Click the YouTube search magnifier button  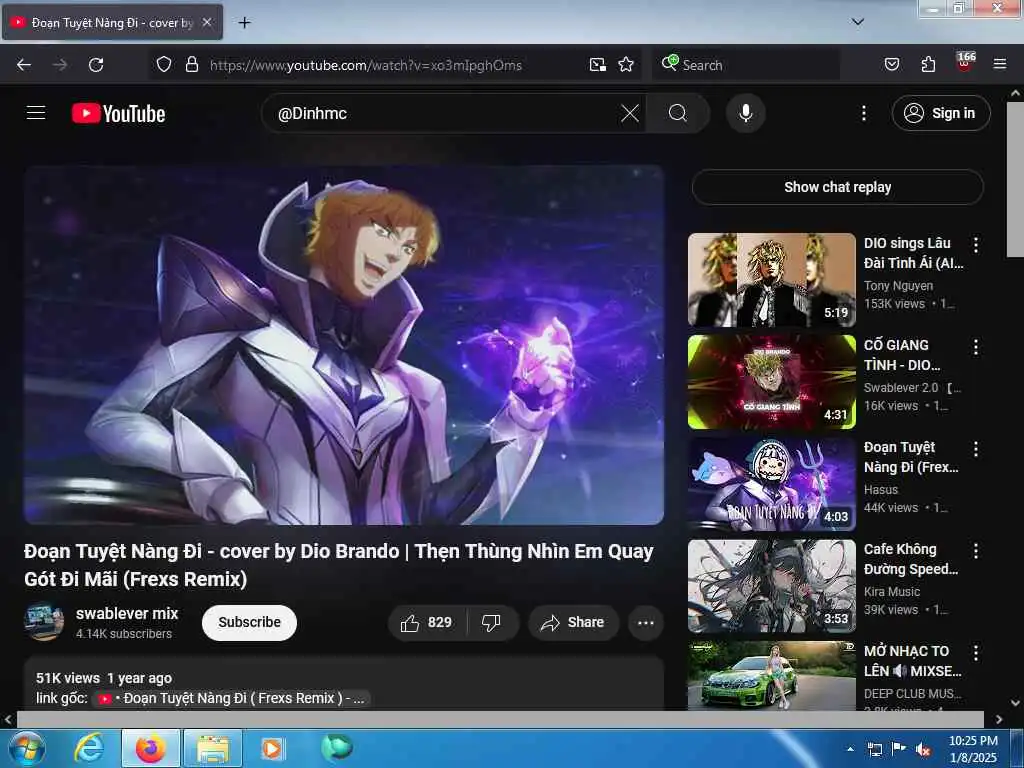pos(678,113)
